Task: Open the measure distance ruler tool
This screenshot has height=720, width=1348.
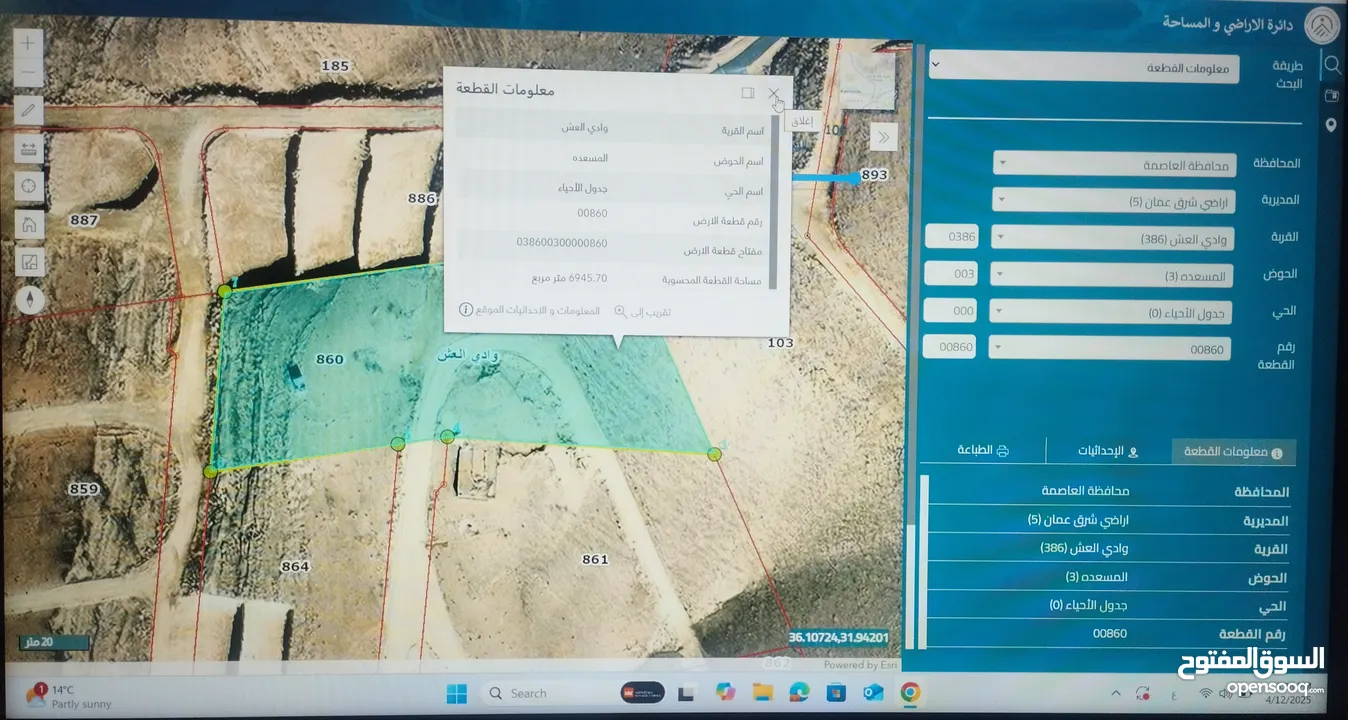Action: (29, 148)
